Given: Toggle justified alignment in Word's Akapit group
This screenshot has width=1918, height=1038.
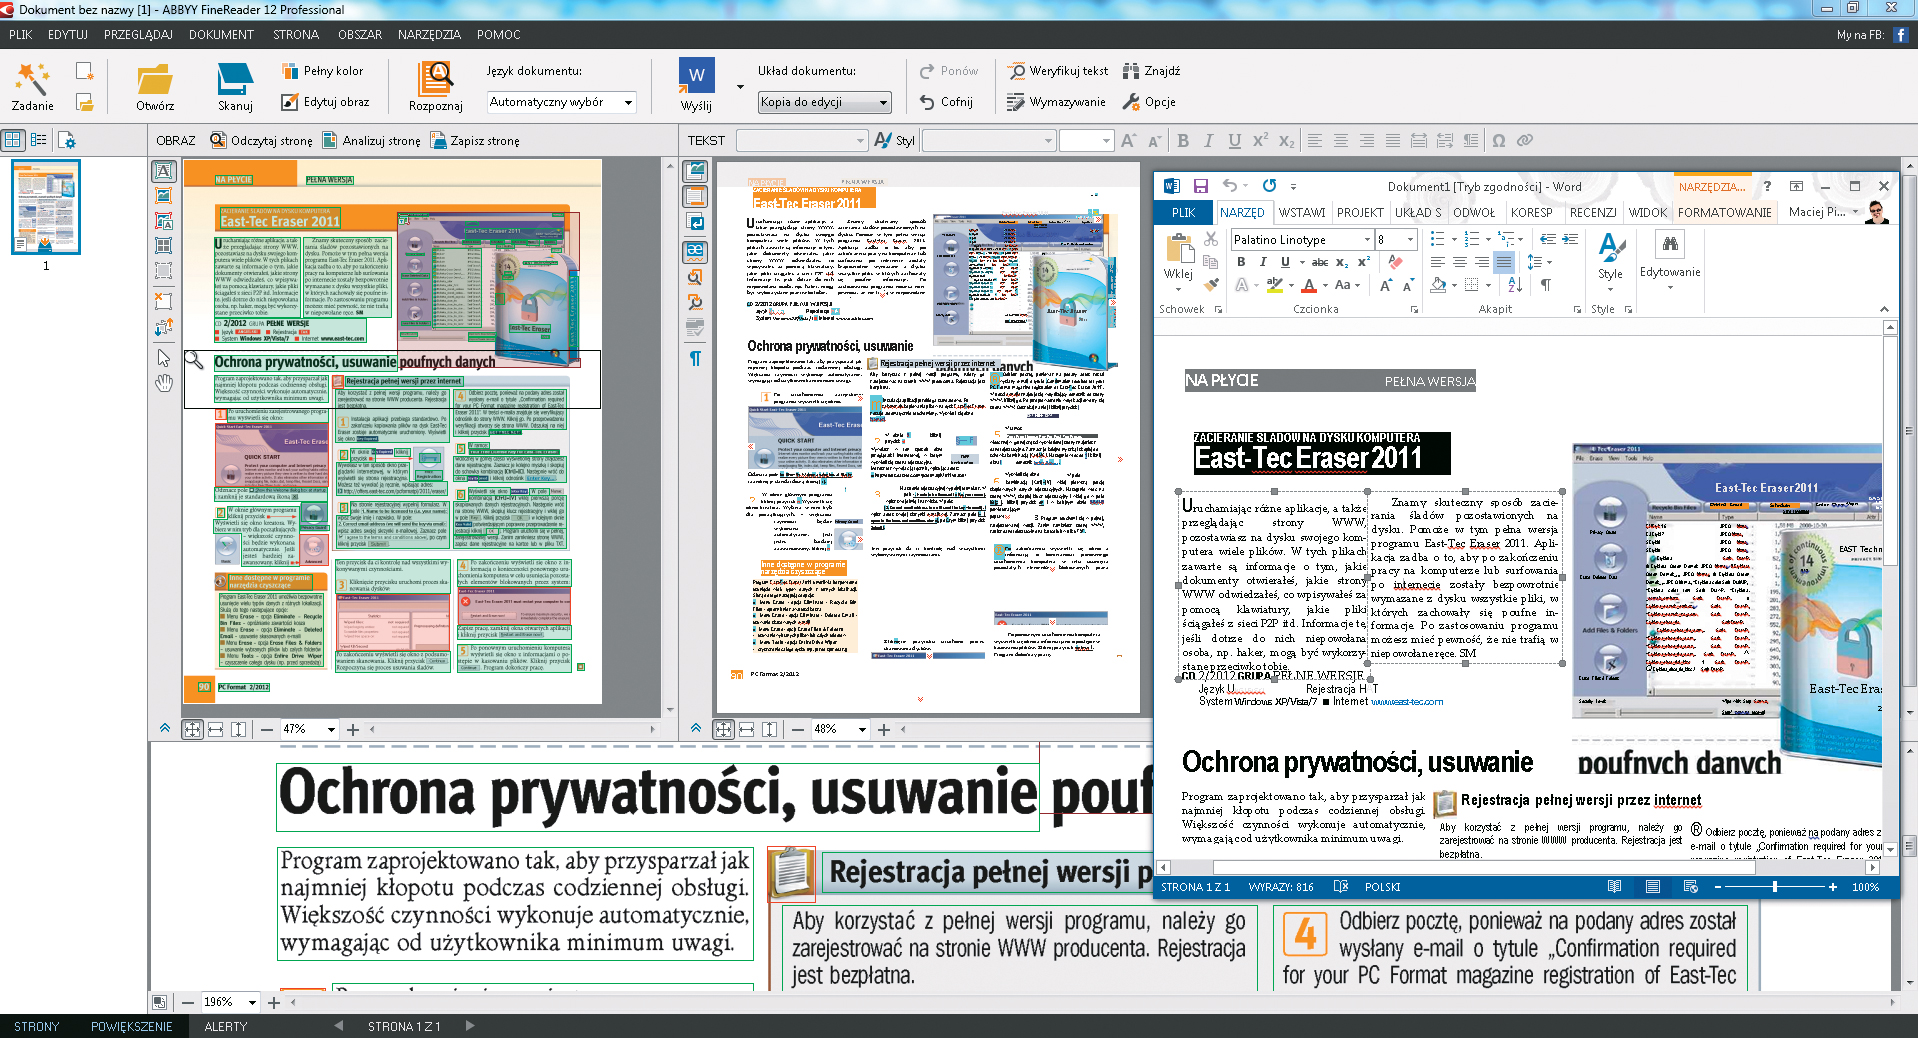Looking at the screenshot, I should (x=1504, y=262).
